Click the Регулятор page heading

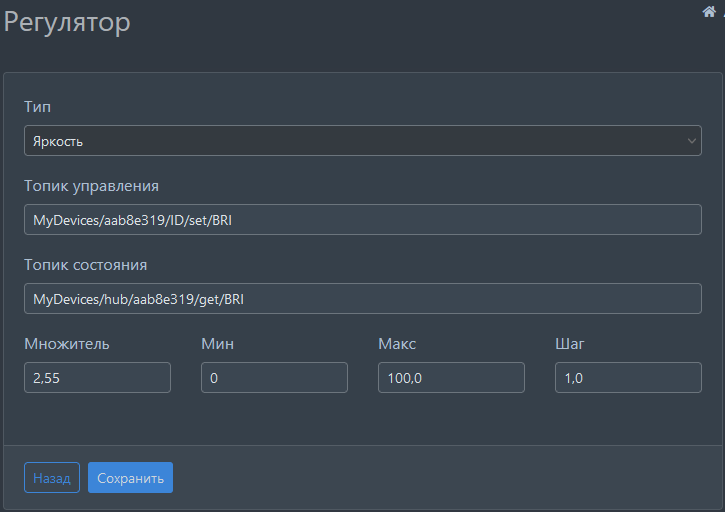67,22
